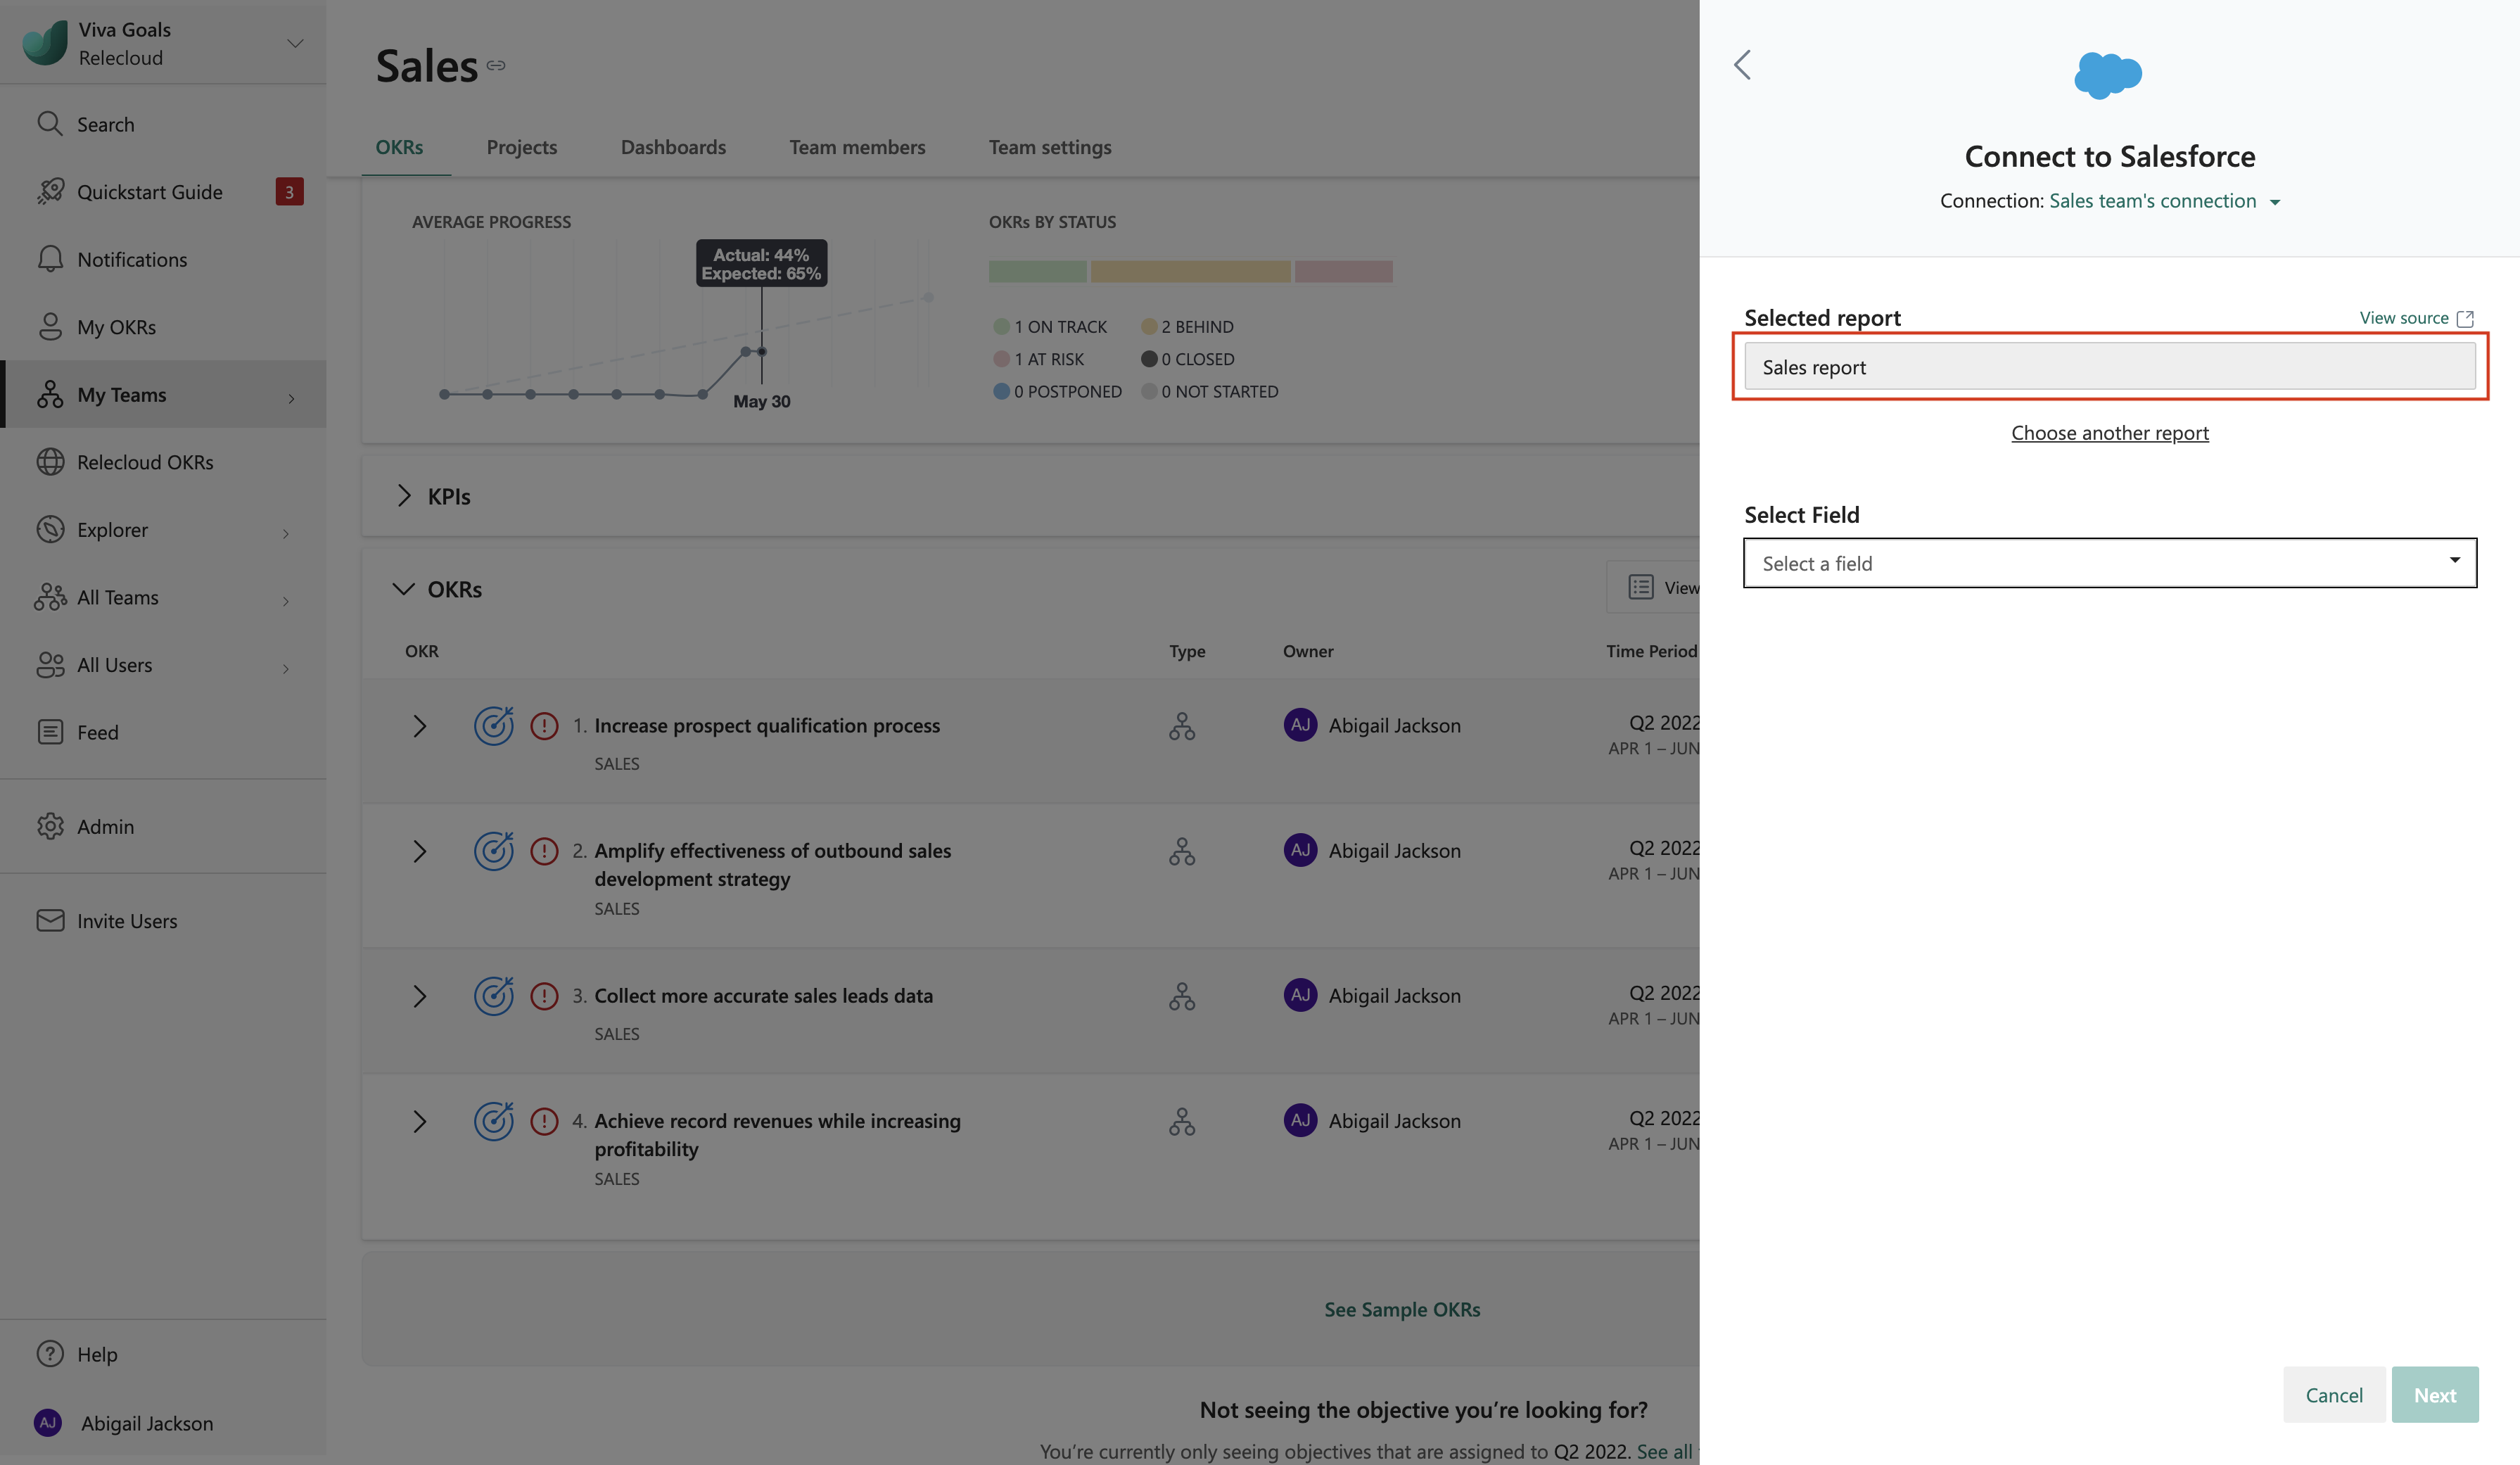
Task: Click the back arrow in the Salesforce panel
Action: (x=1742, y=65)
